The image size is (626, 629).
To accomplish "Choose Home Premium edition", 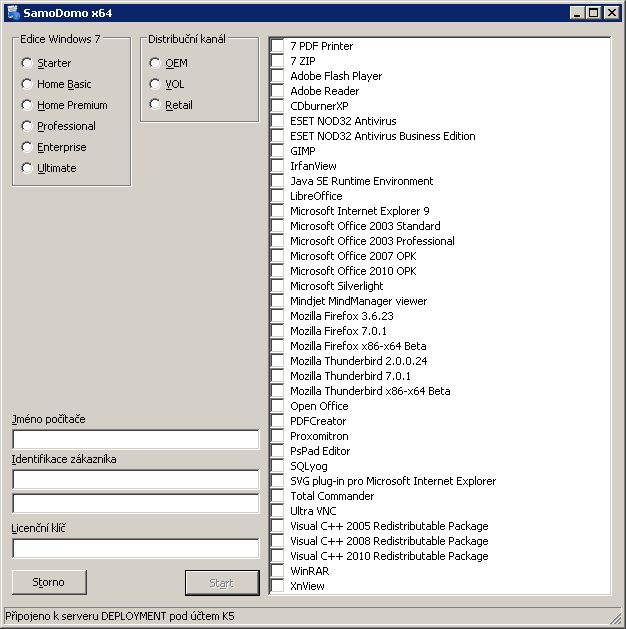I will point(27,105).
